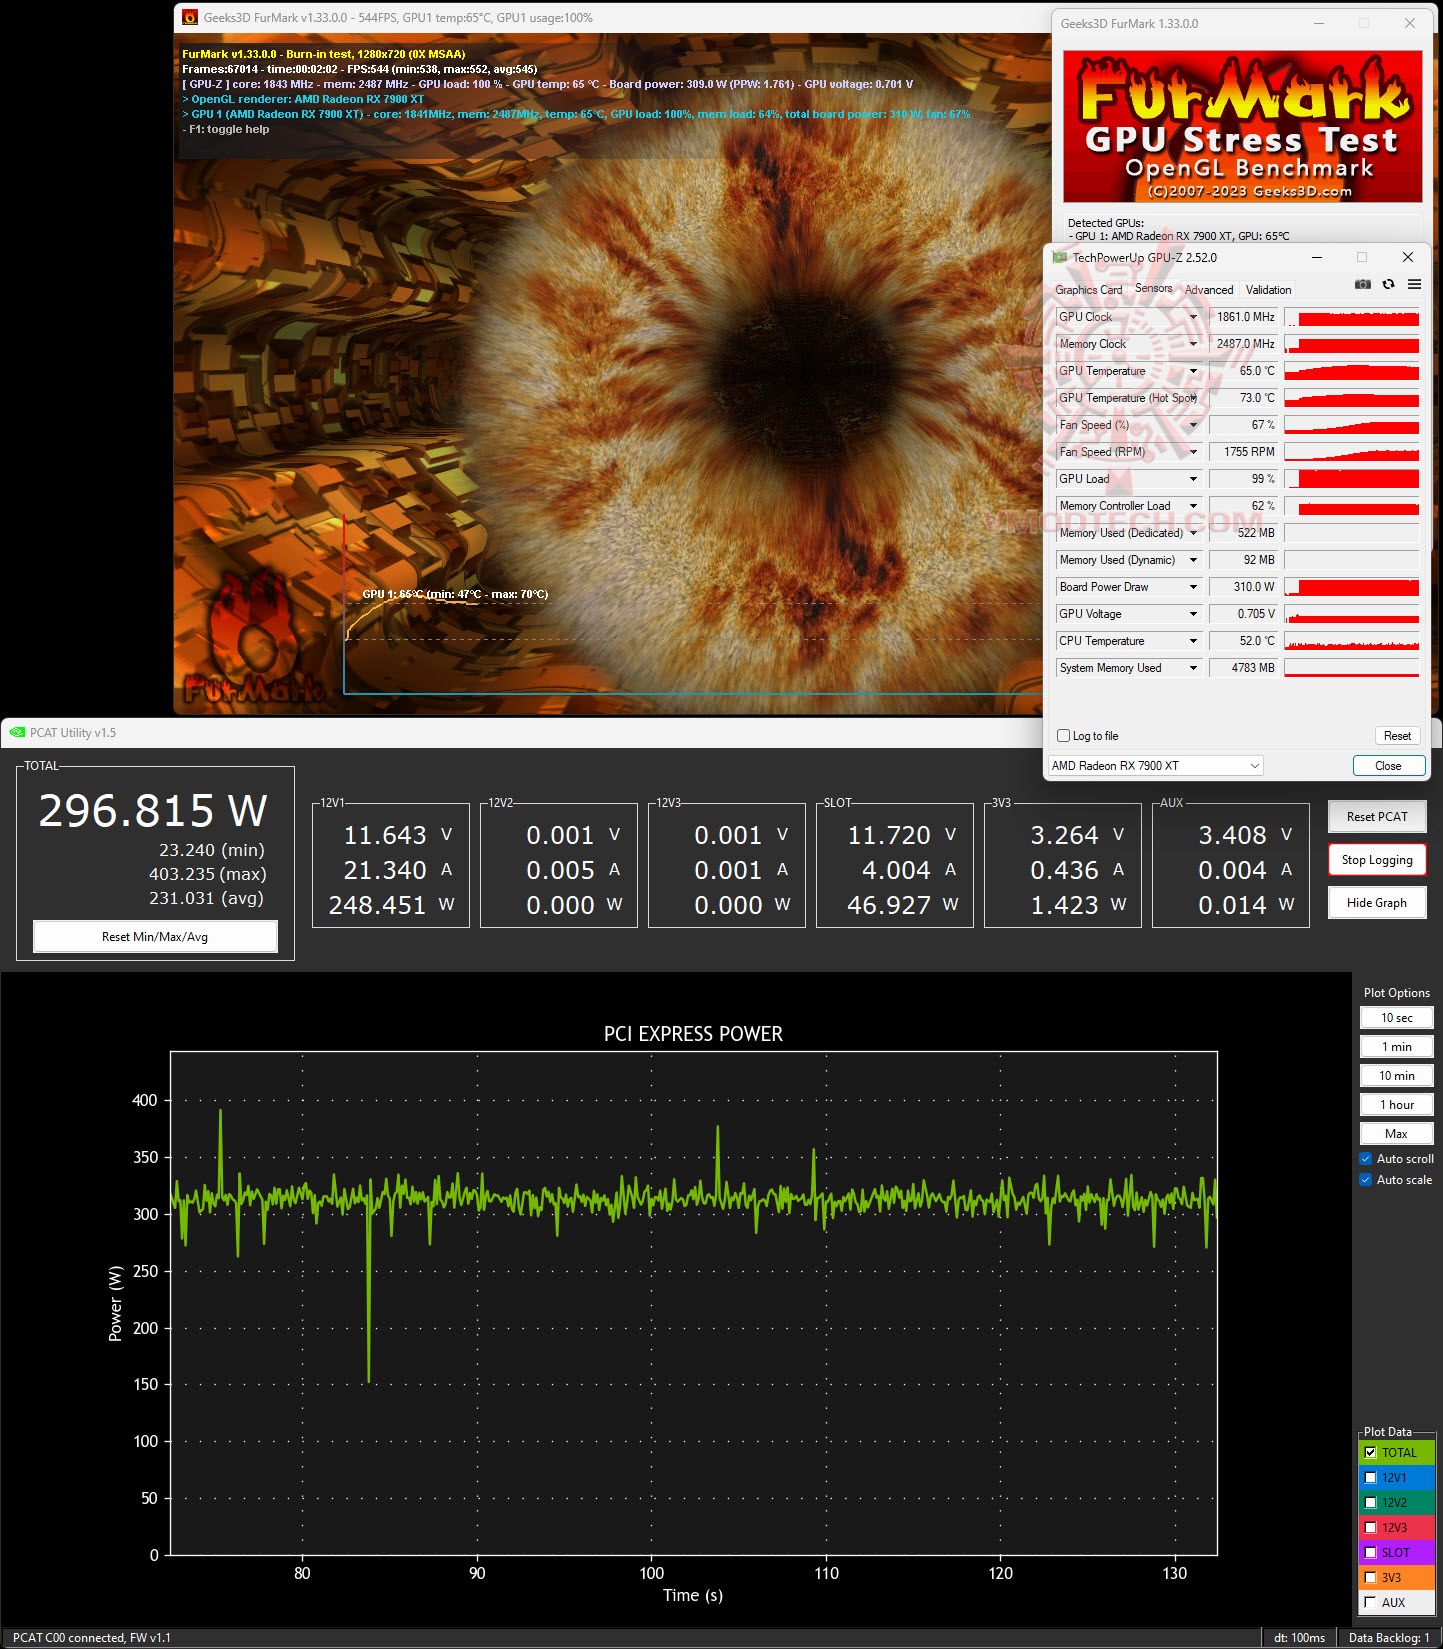Screen dimensions: 1443x1649
Task: Click the Hide Graph button
Action: (1377, 903)
